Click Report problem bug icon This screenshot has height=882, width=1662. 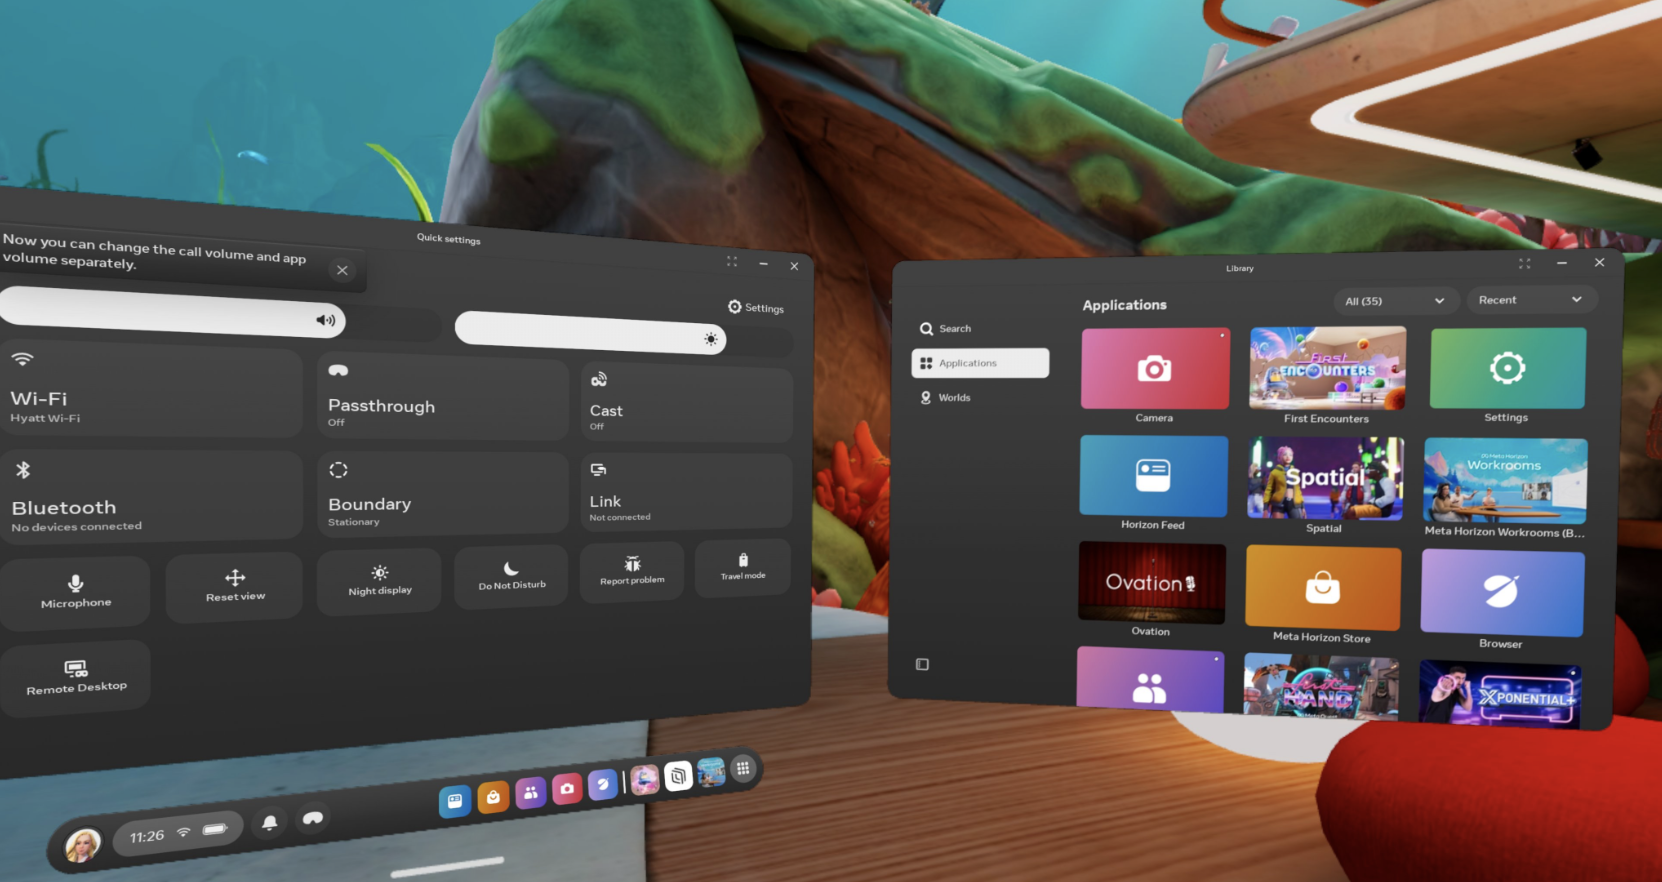(632, 570)
